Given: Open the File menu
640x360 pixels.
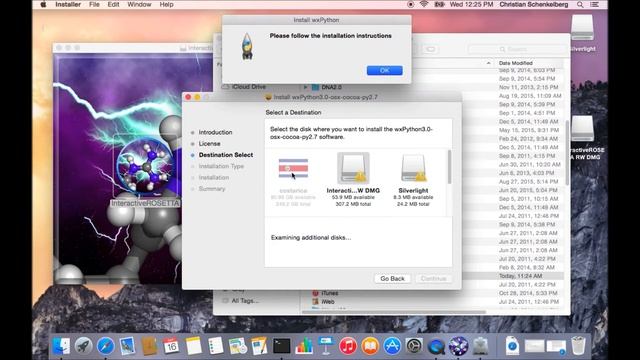Looking at the screenshot, I should coord(94,4).
